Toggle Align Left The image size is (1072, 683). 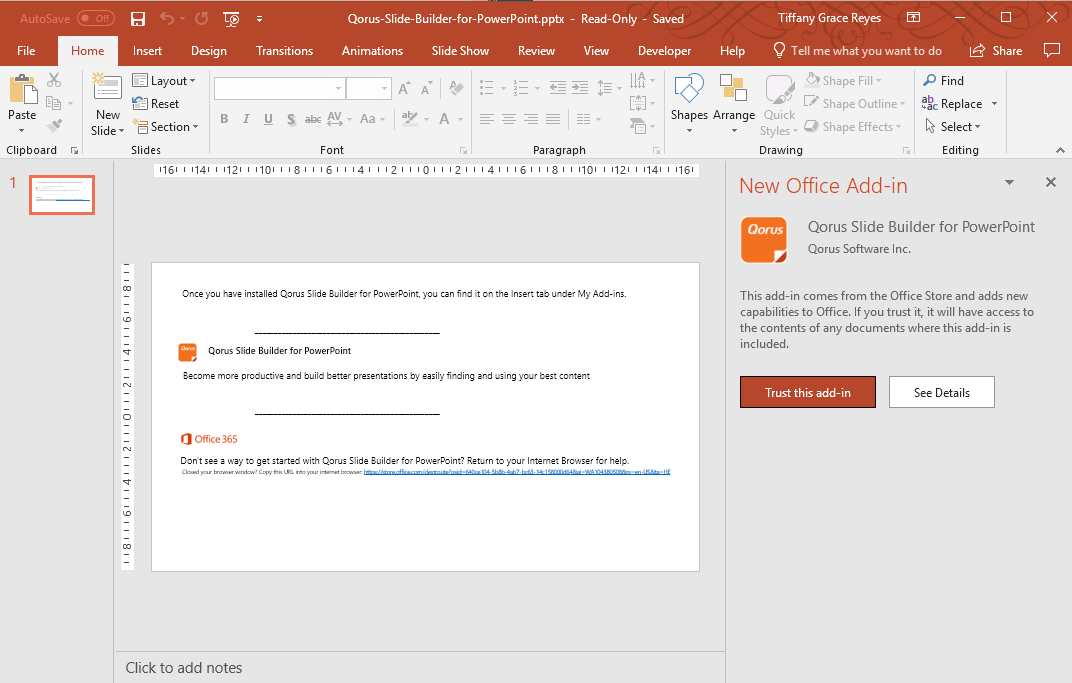pos(487,119)
